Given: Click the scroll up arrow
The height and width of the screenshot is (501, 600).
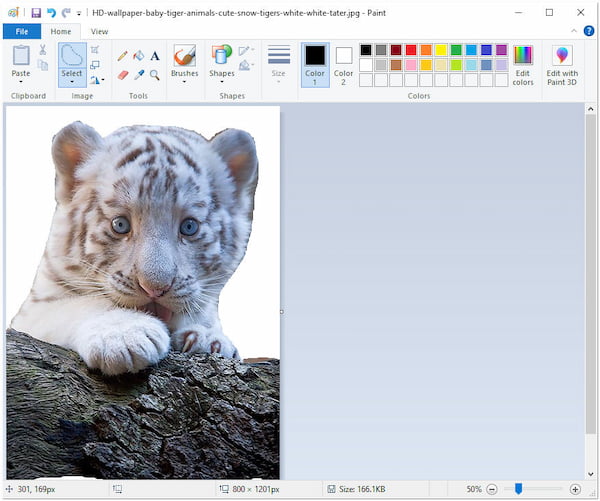Looking at the screenshot, I should pos(591,109).
